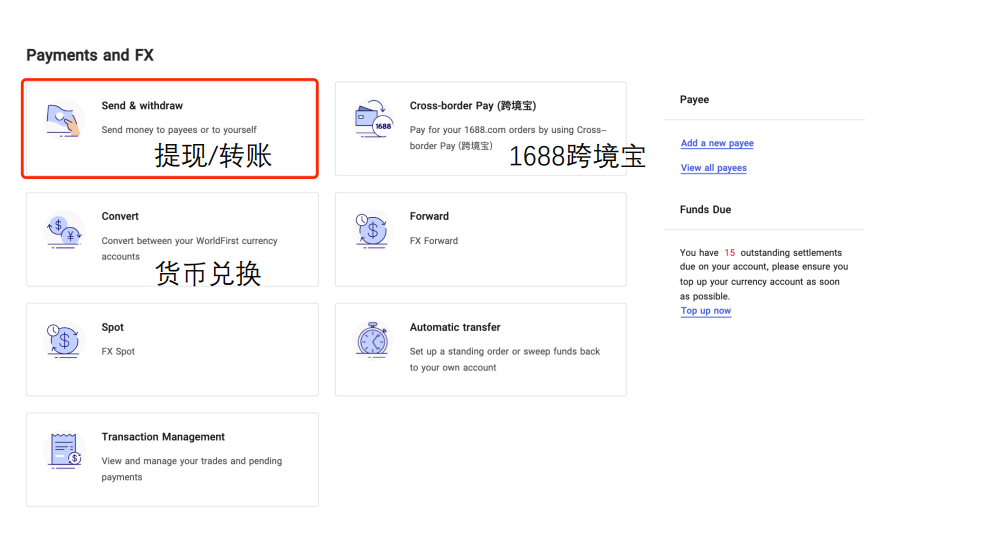Click the 15 outstanding settlements number
This screenshot has height=538, width=1000.
[730, 253]
